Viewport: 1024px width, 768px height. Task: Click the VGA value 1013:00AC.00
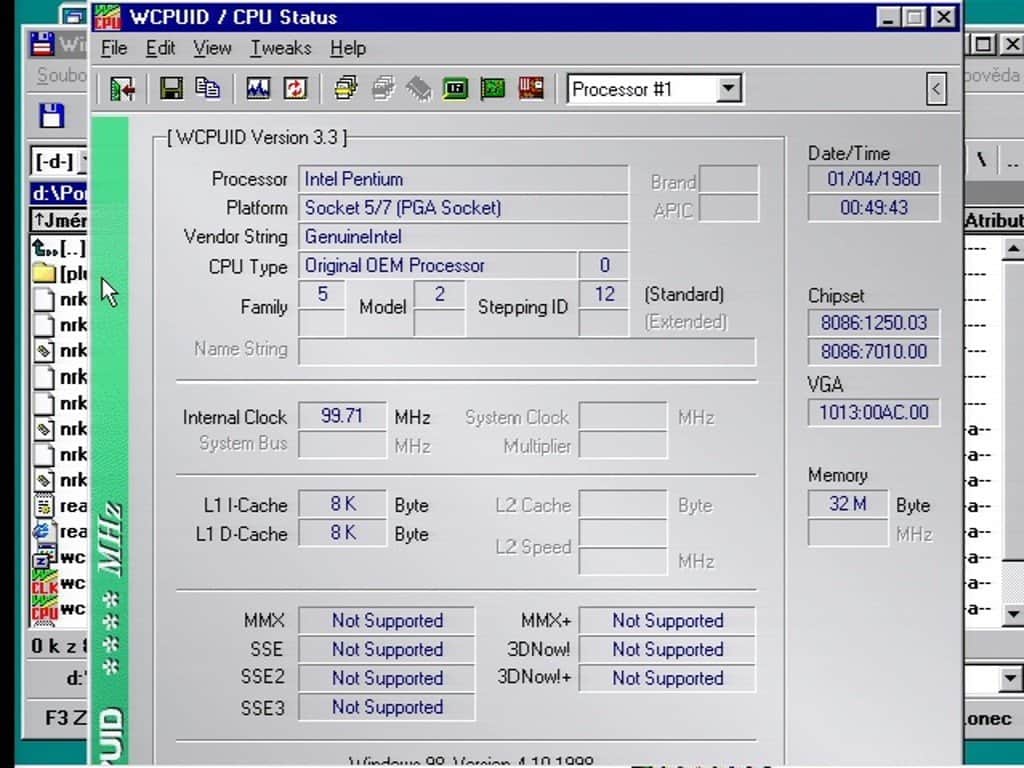[874, 413]
